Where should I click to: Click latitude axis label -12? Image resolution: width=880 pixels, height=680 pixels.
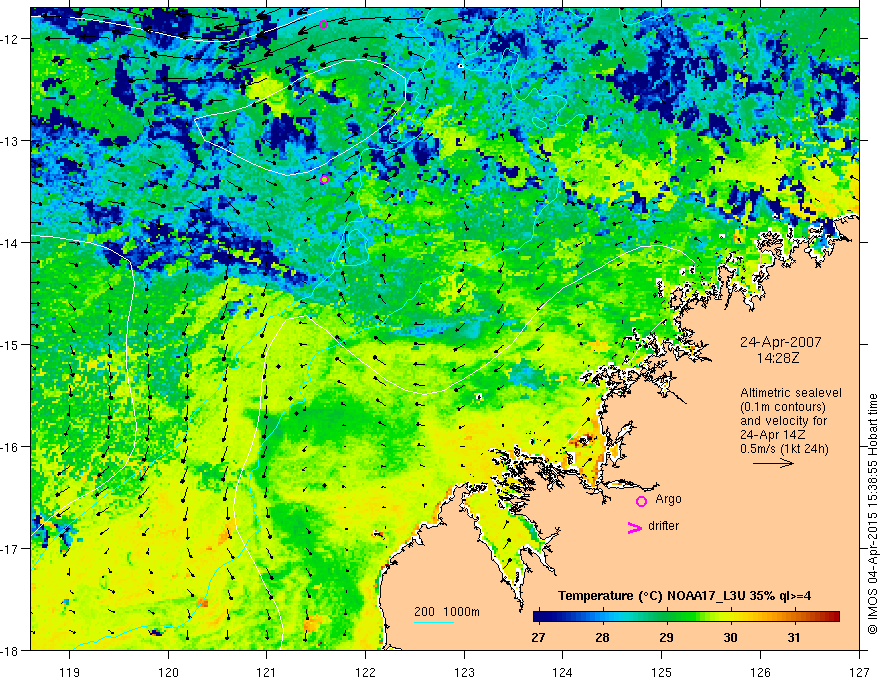tap(10, 39)
